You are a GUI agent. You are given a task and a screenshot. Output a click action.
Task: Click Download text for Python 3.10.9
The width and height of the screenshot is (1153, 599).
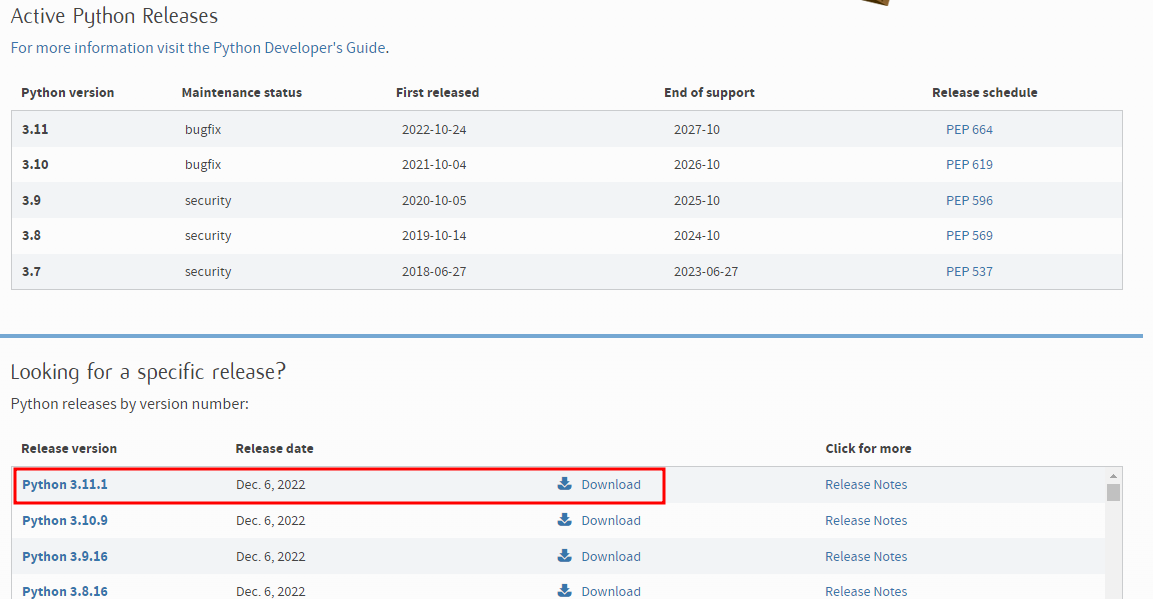(611, 520)
